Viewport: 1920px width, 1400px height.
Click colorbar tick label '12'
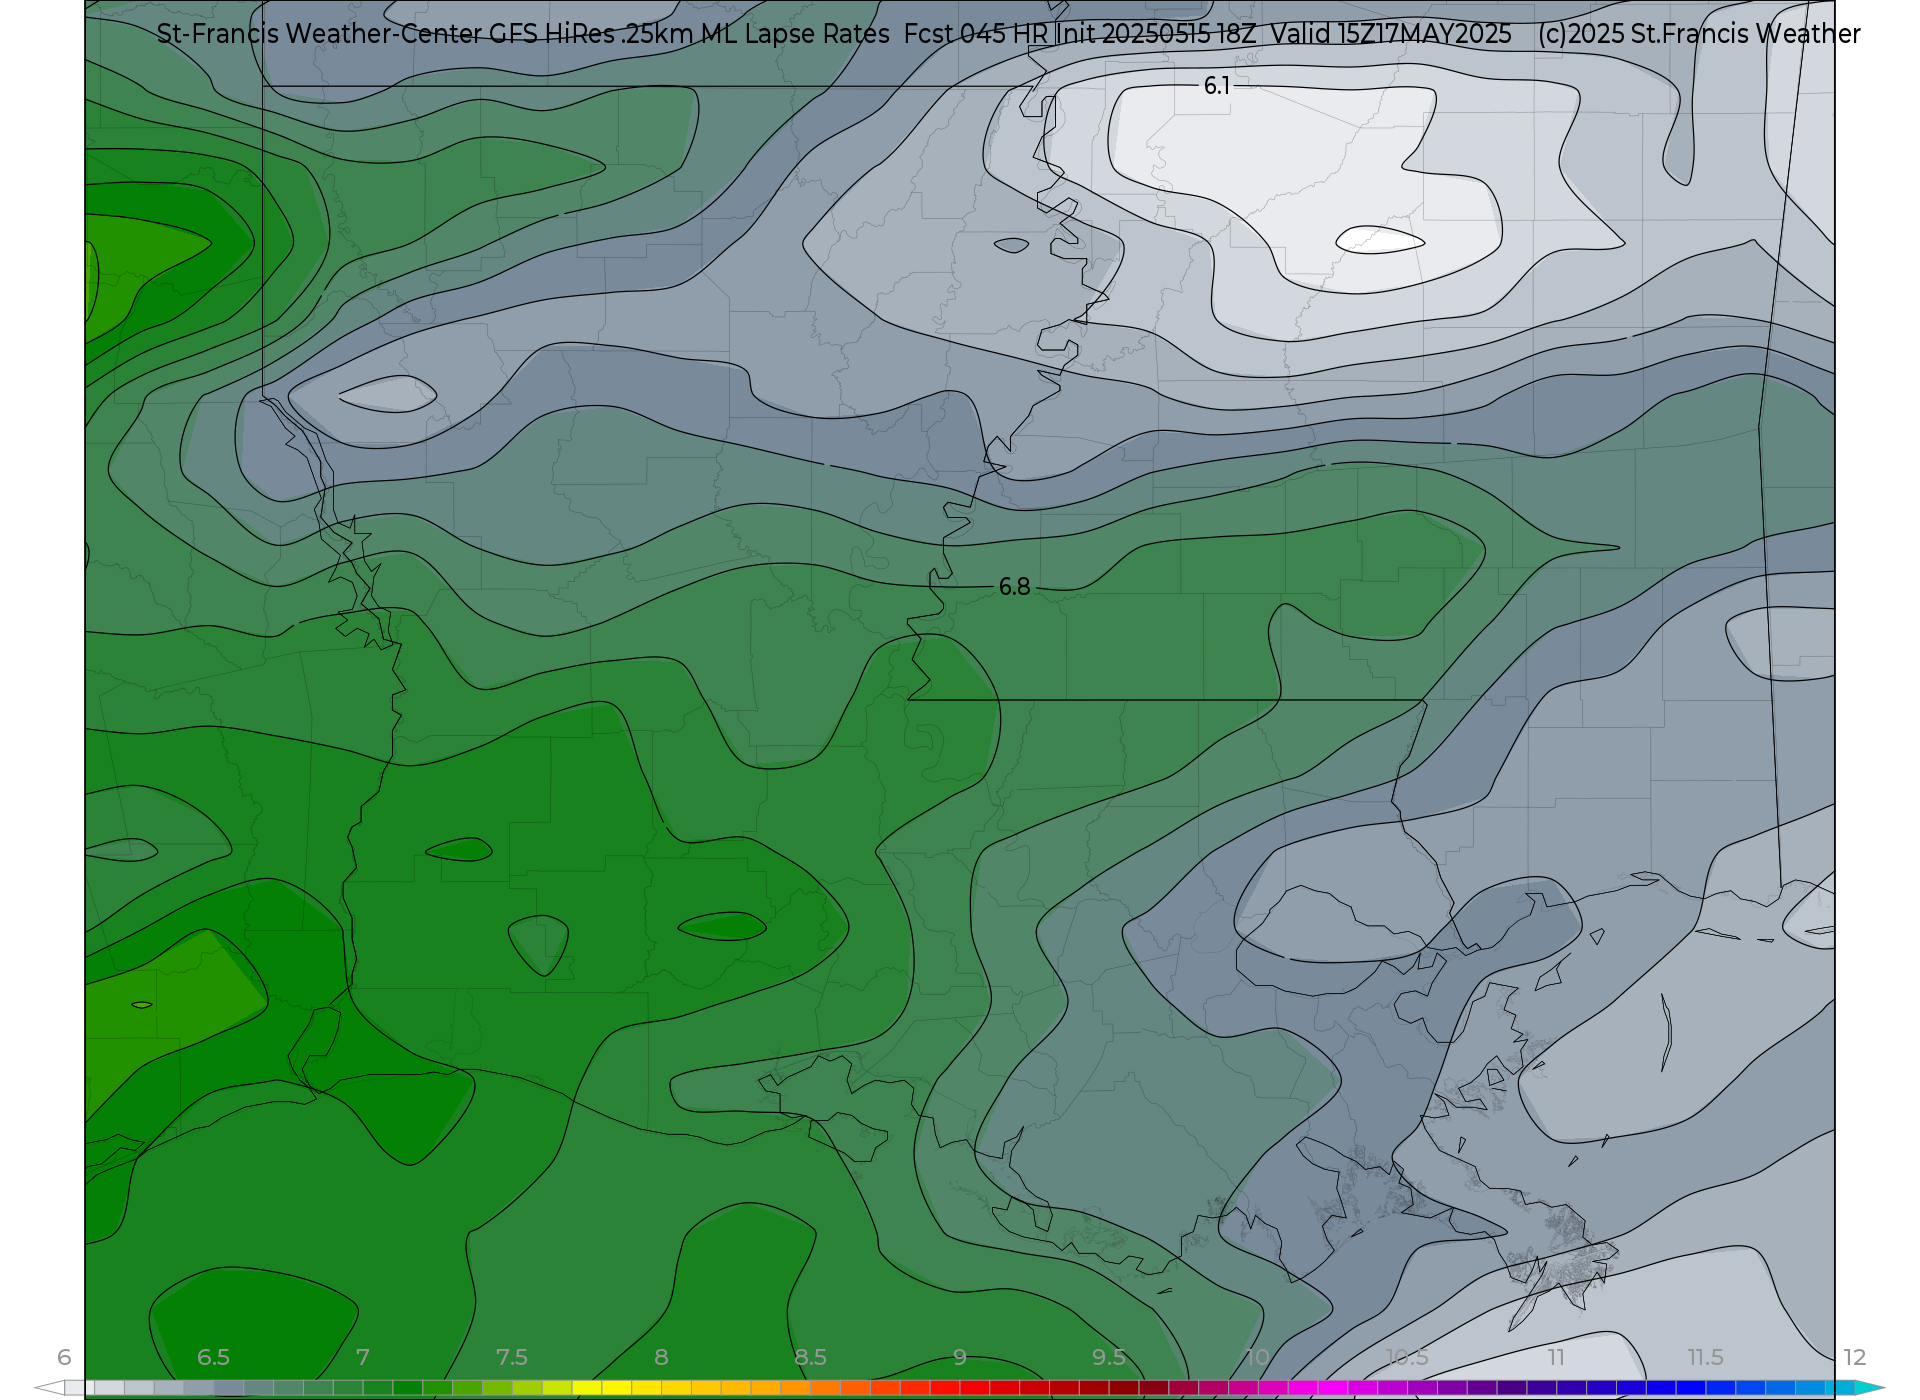[x=1855, y=1357]
